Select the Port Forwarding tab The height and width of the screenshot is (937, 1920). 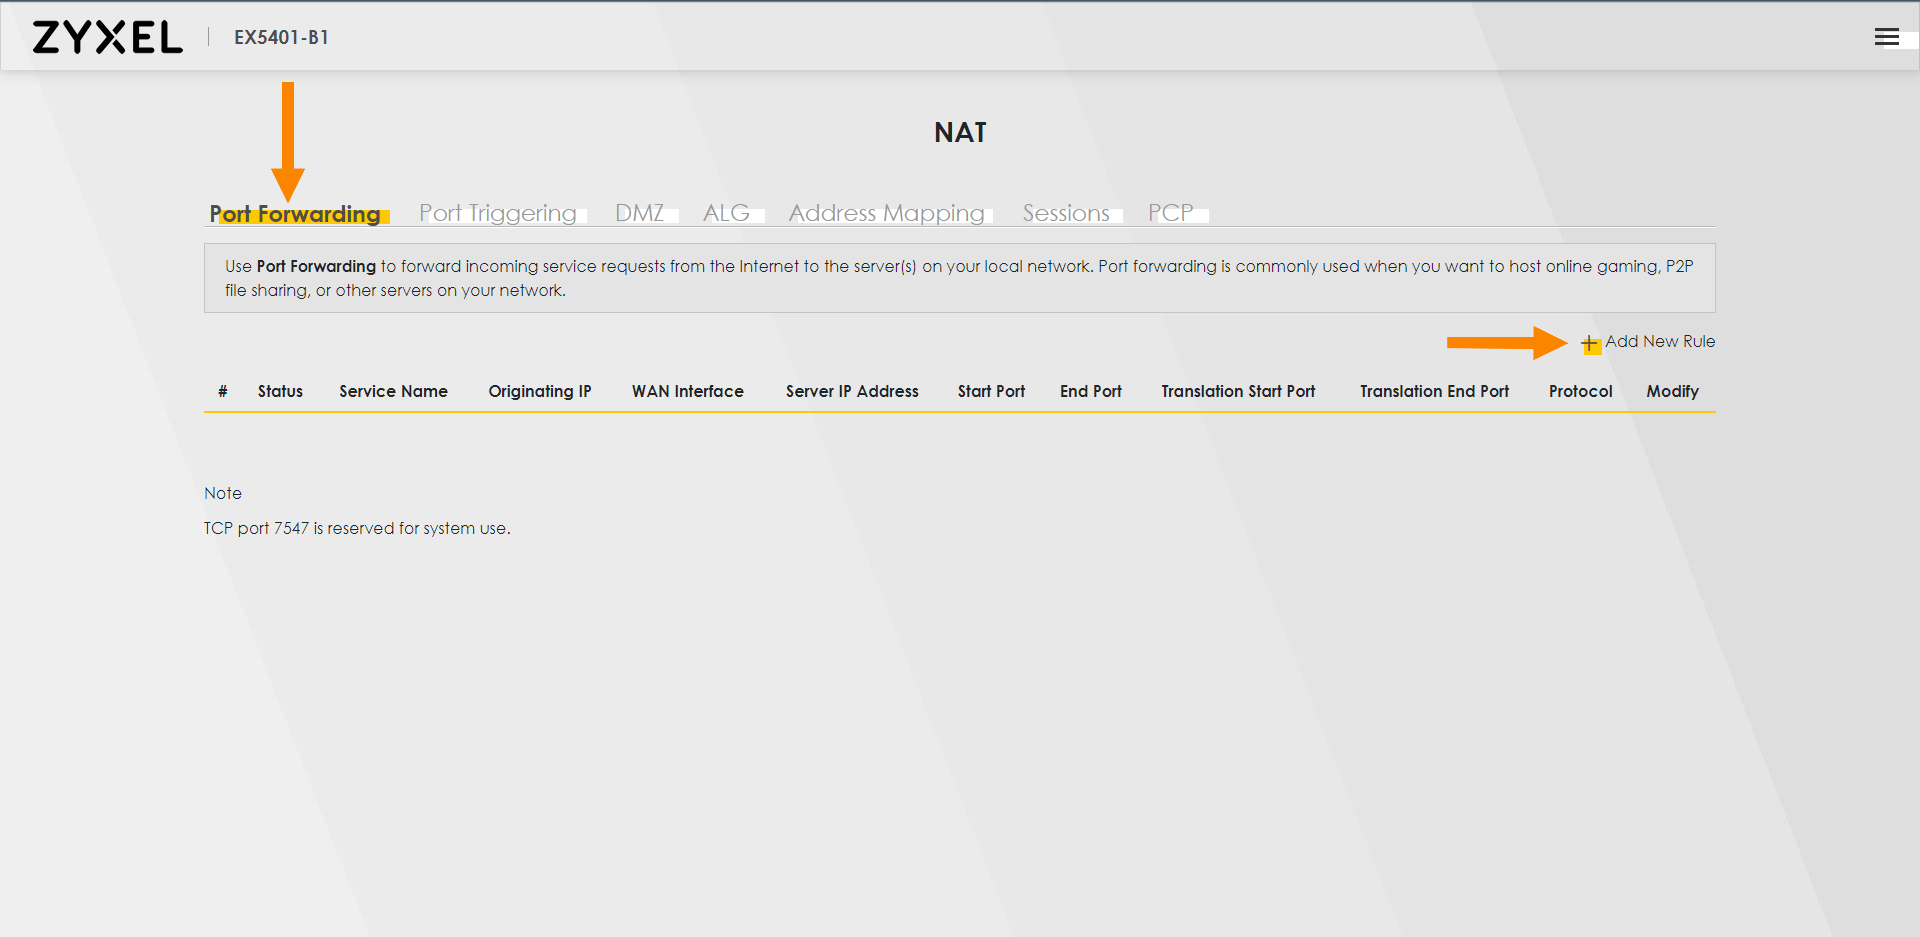(x=296, y=214)
